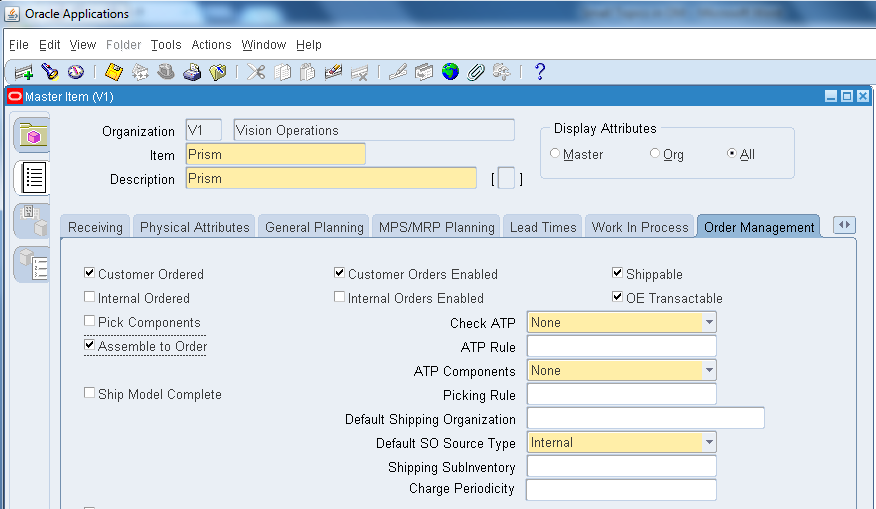This screenshot has height=509, width=876.
Task: Select the Order Management tab
Action: tap(759, 227)
